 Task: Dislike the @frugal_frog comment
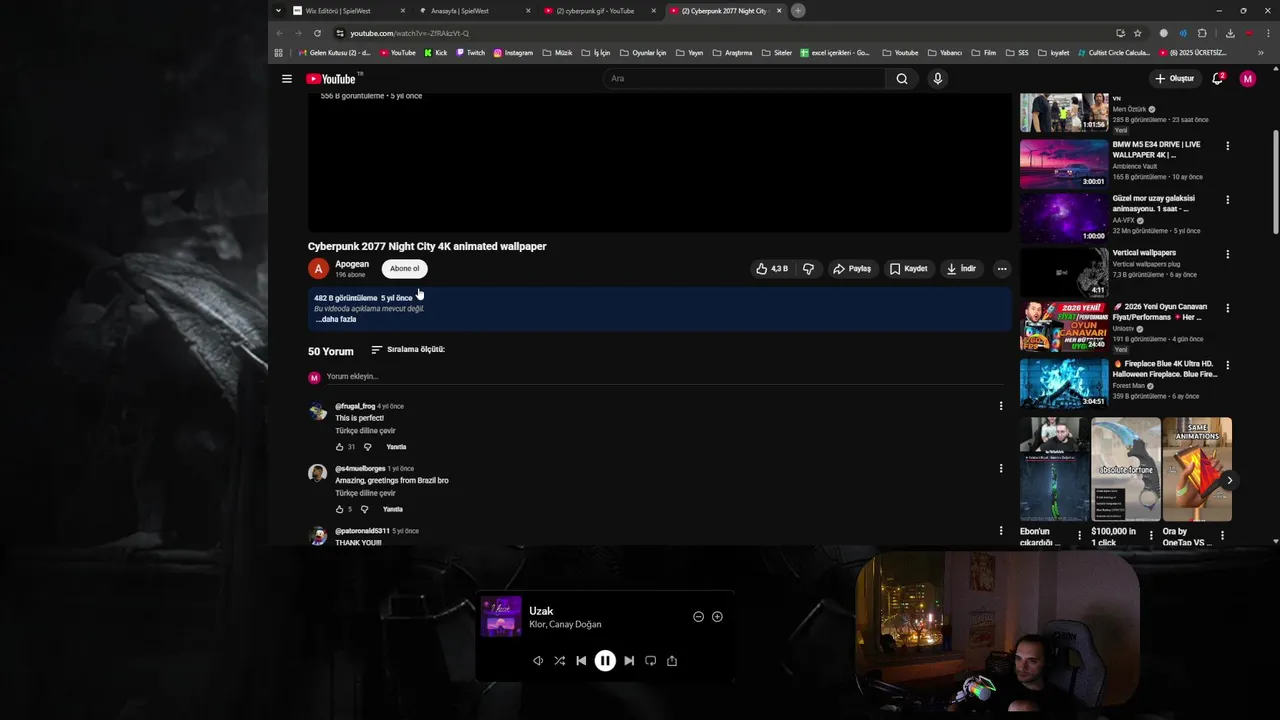pyautogui.click(x=367, y=447)
